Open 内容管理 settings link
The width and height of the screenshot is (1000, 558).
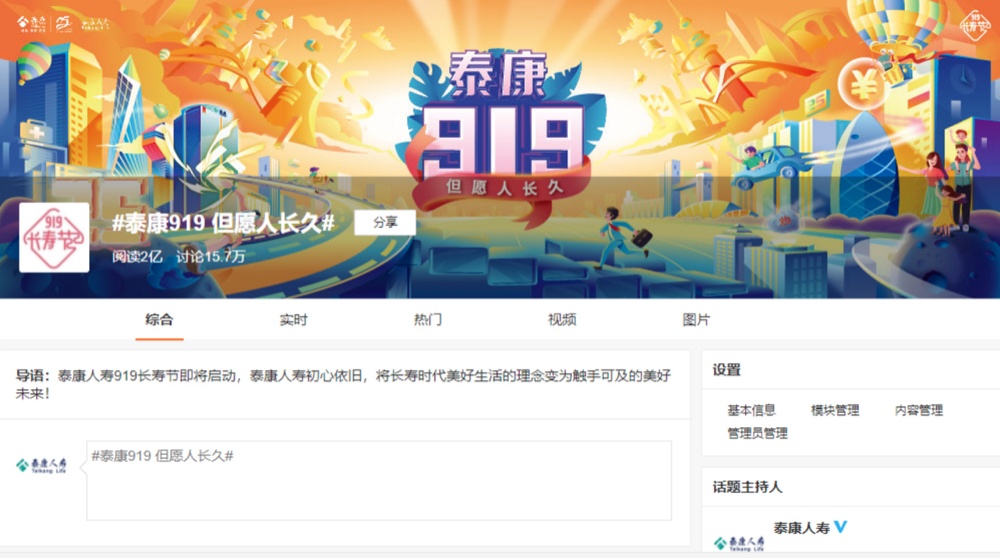click(918, 410)
